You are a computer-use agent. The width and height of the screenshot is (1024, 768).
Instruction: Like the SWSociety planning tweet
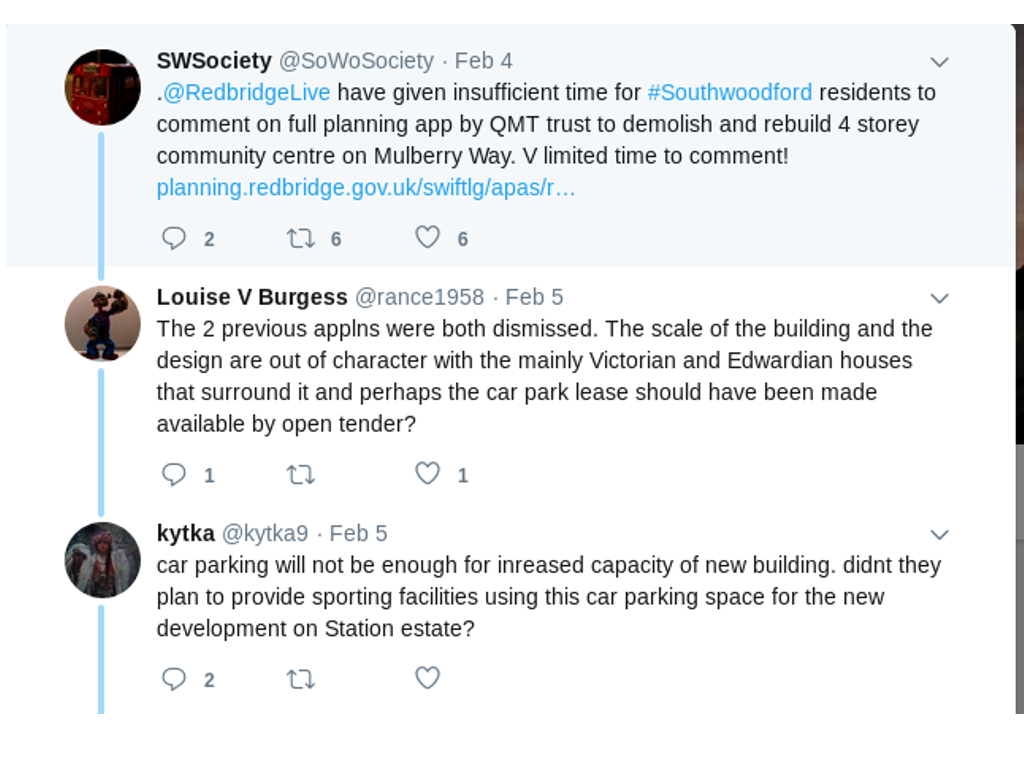click(428, 237)
